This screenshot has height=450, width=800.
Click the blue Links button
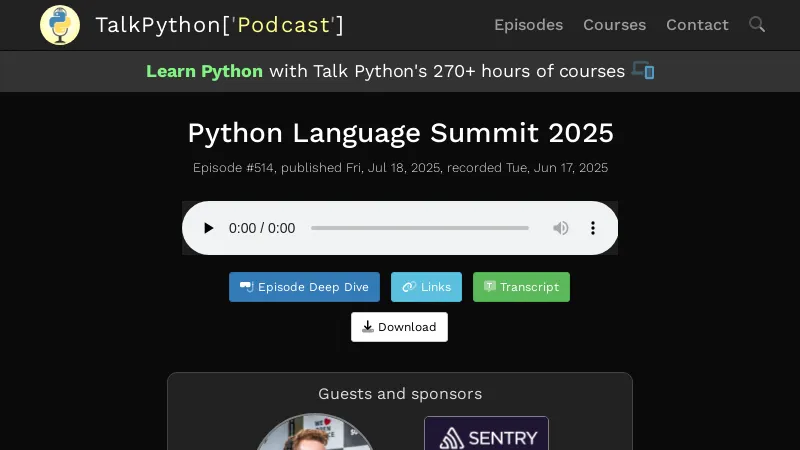(426, 287)
